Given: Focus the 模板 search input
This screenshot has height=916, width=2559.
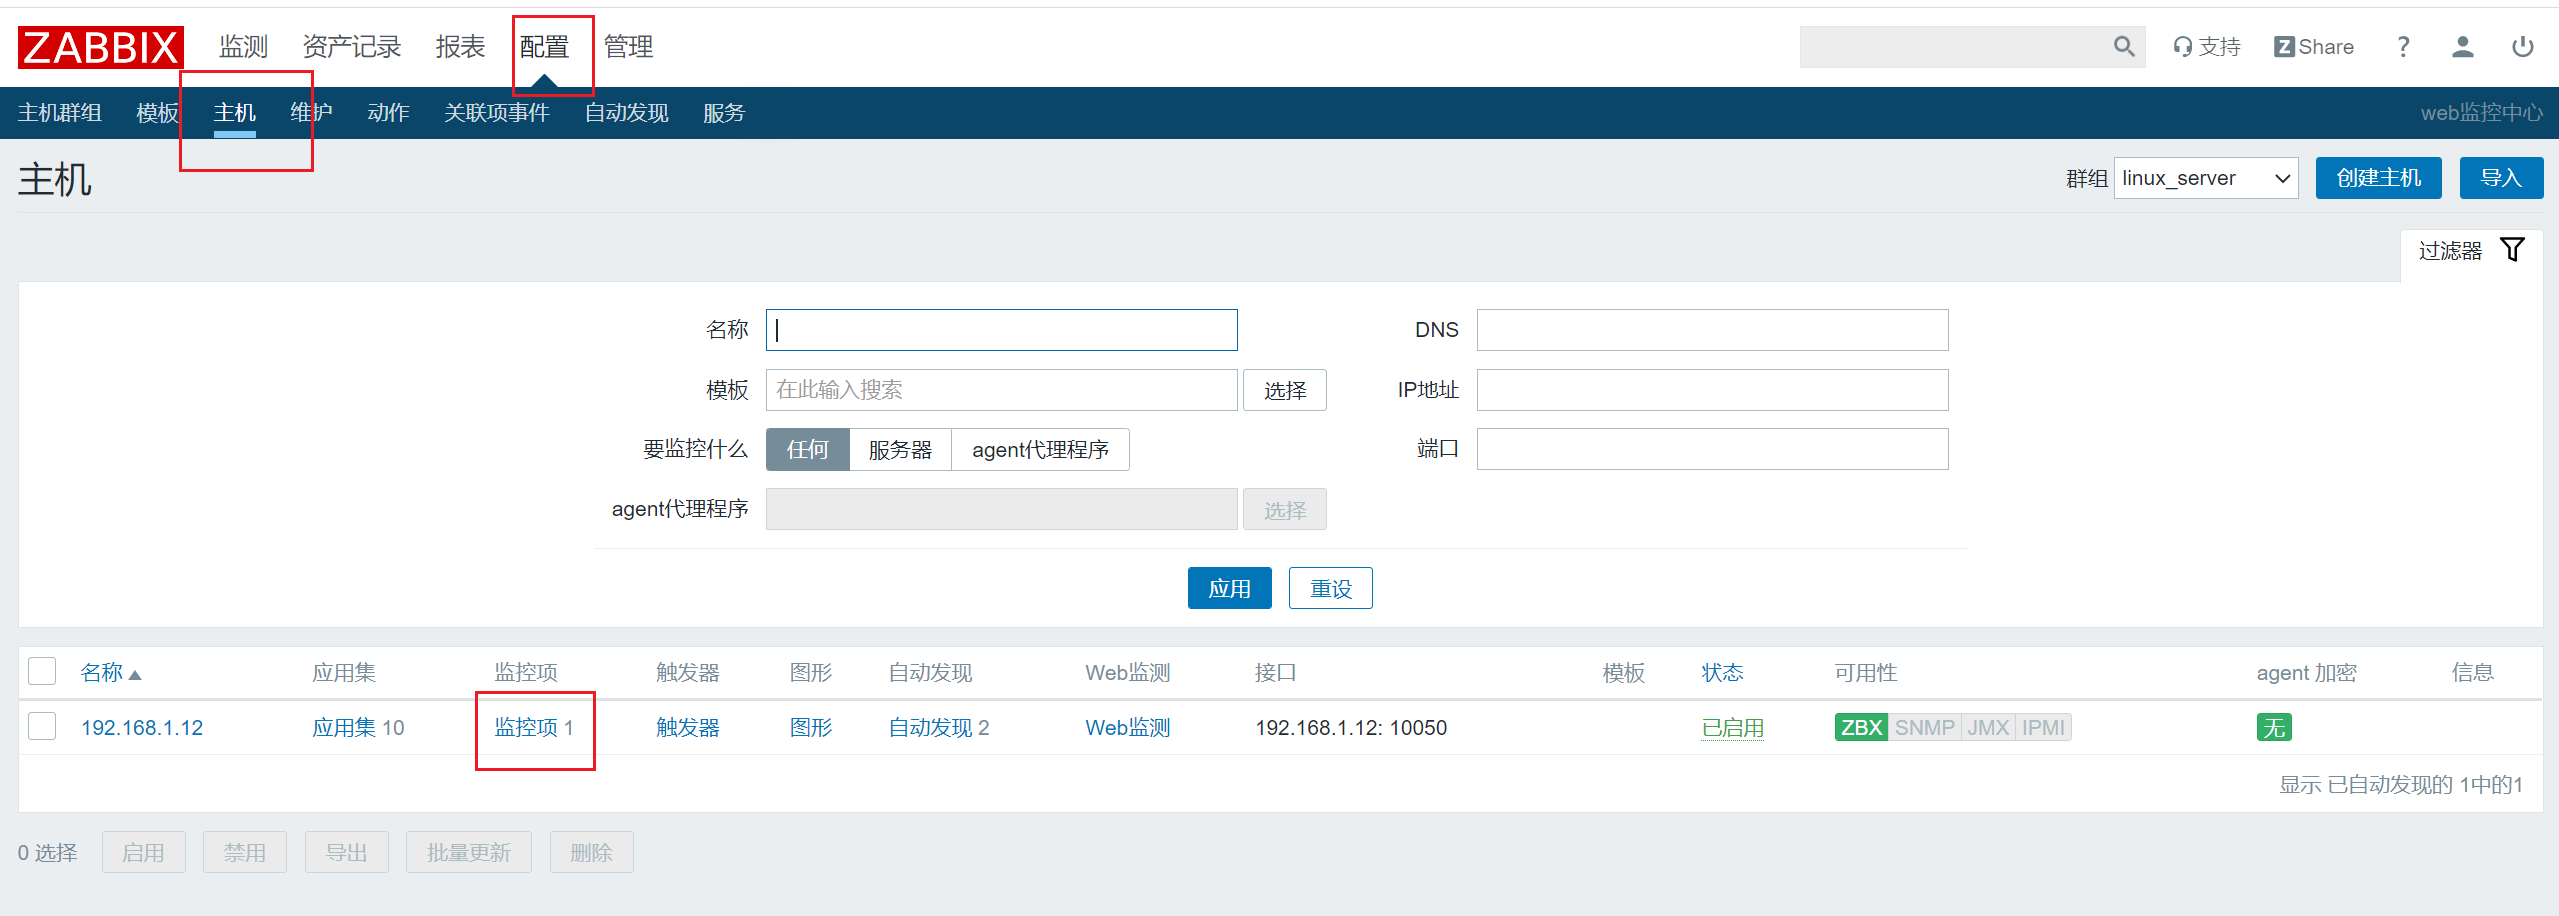Looking at the screenshot, I should coord(1001,390).
